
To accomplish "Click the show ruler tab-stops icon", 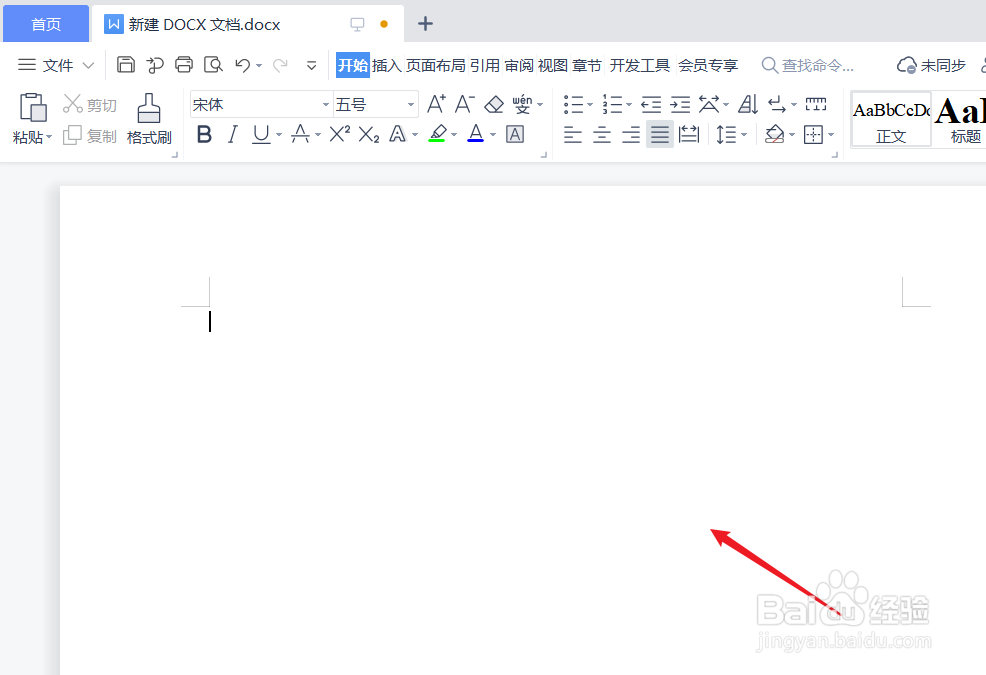I will coord(816,104).
